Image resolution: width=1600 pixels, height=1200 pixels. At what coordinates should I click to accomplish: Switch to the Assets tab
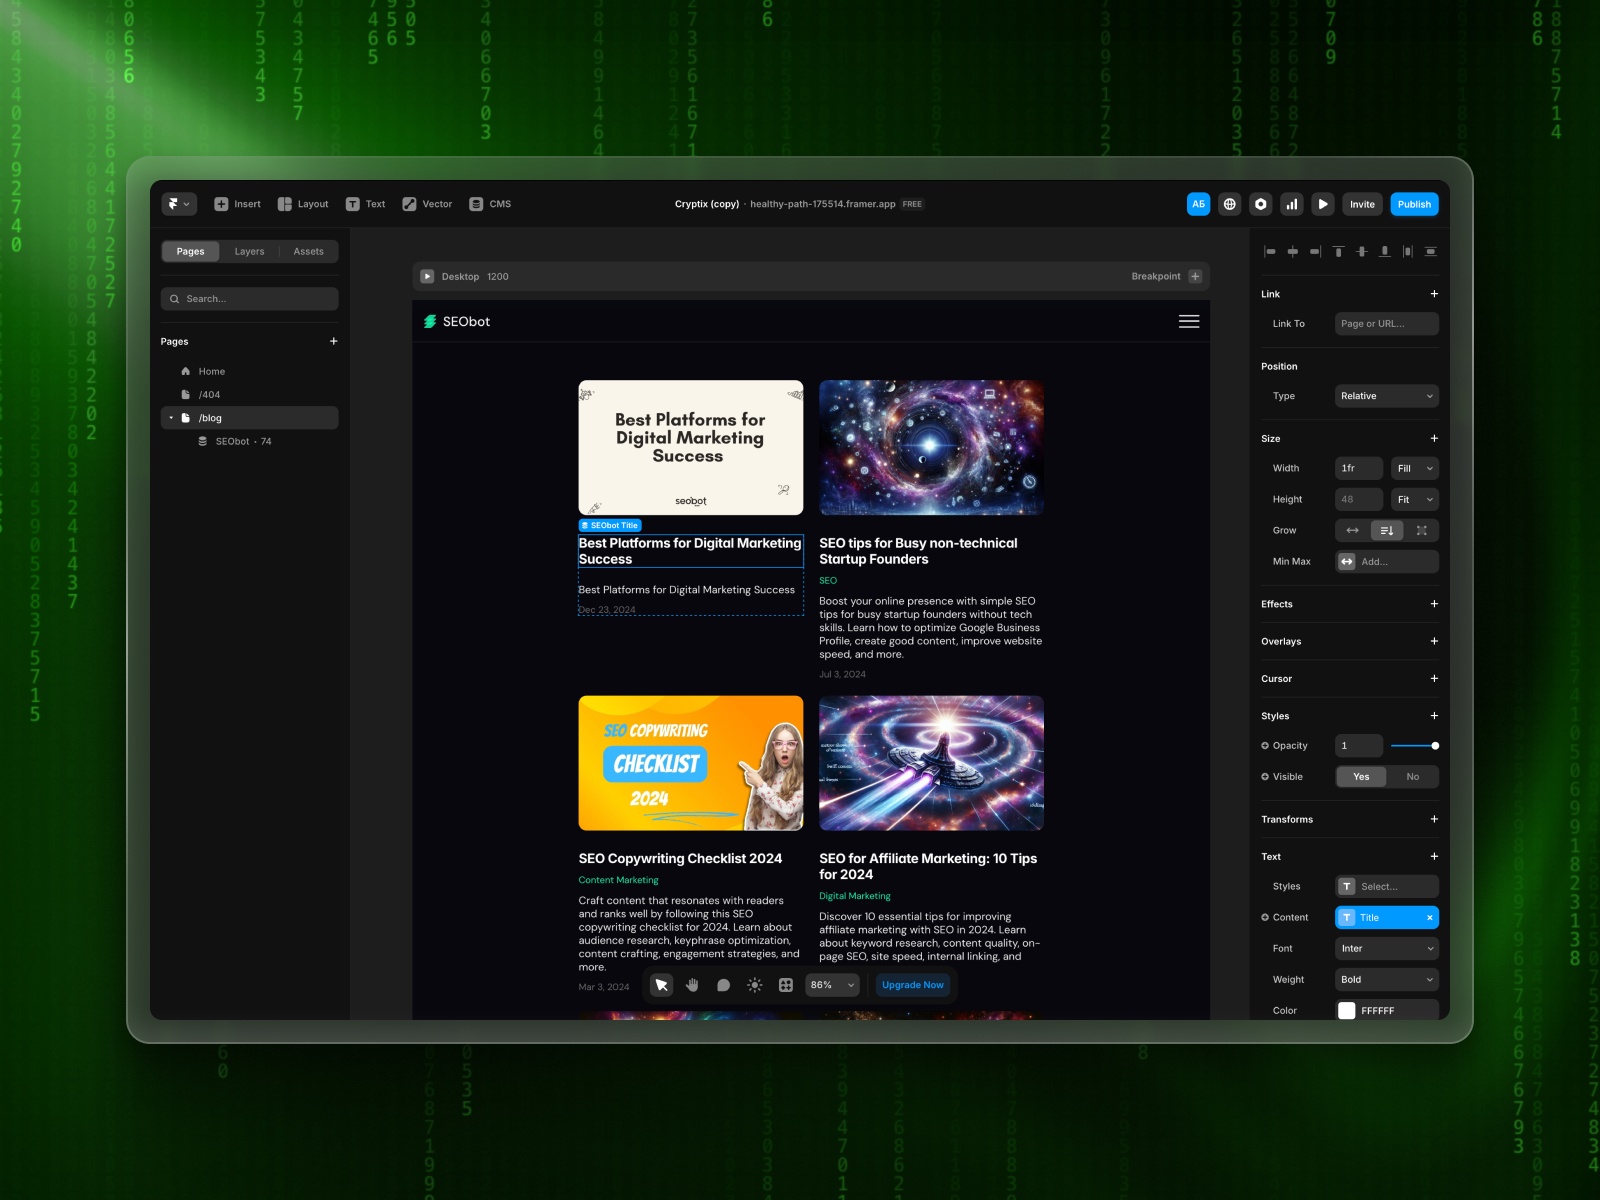[x=308, y=251]
